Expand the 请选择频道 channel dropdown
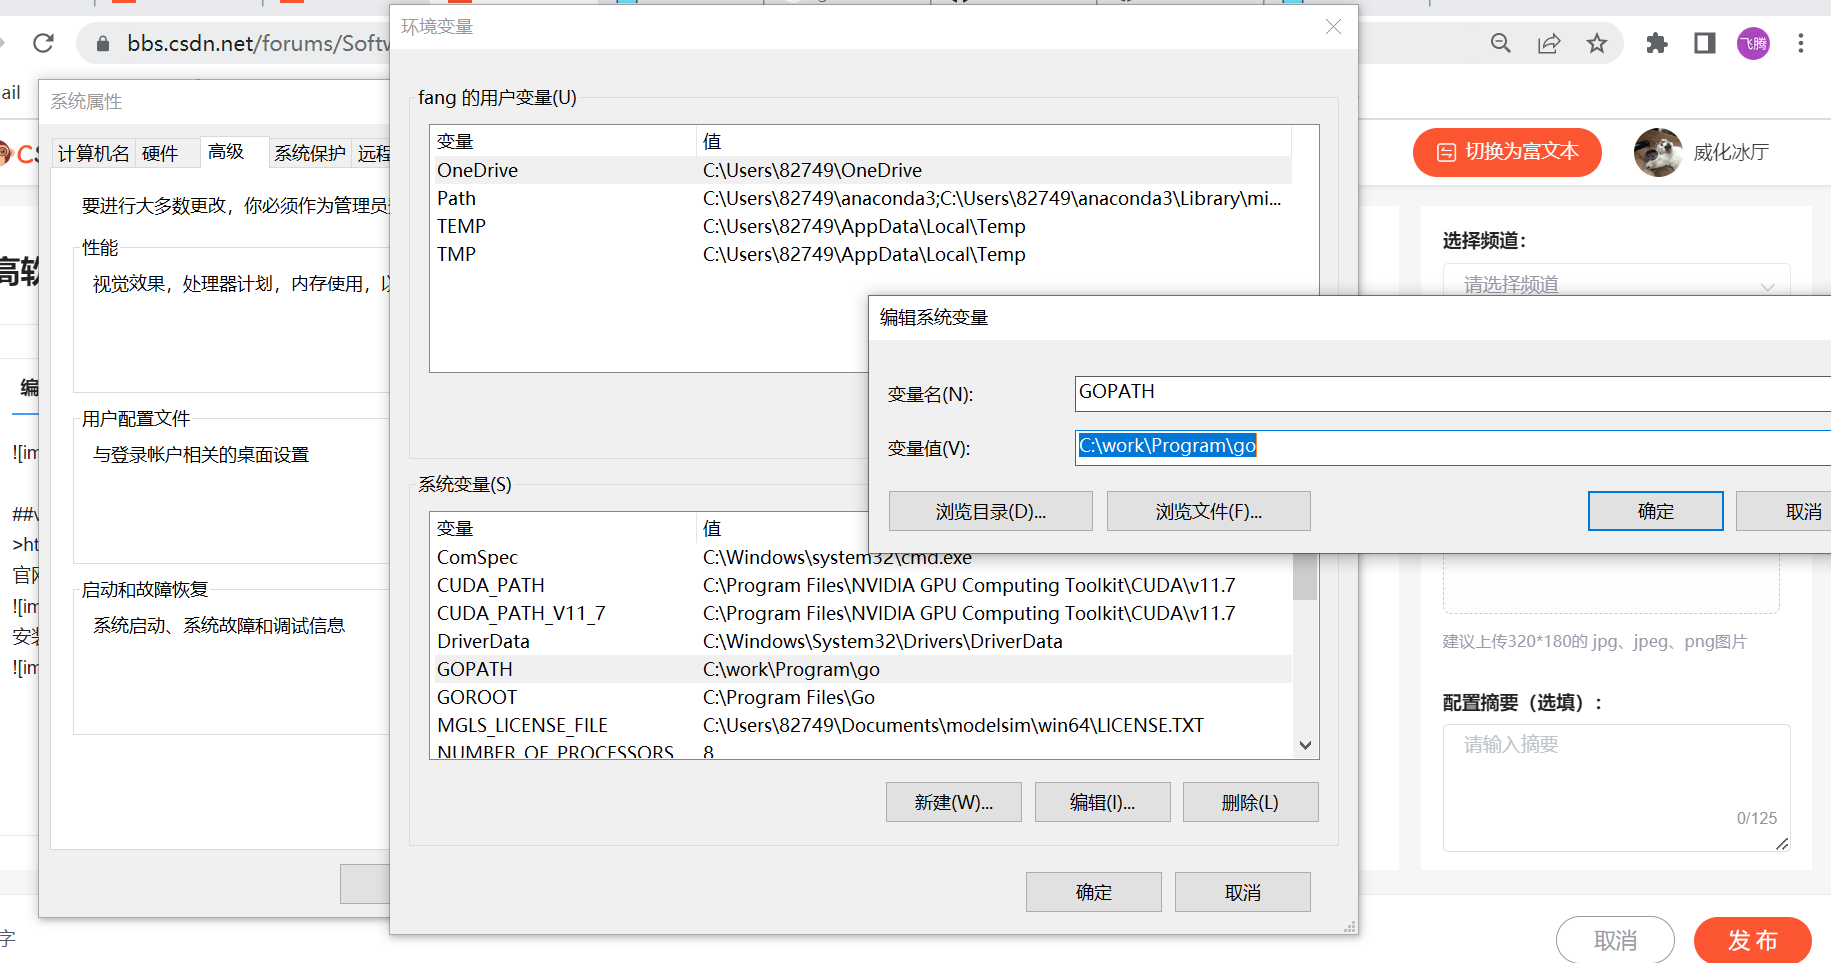Image resolution: width=1831 pixels, height=963 pixels. click(x=1616, y=284)
